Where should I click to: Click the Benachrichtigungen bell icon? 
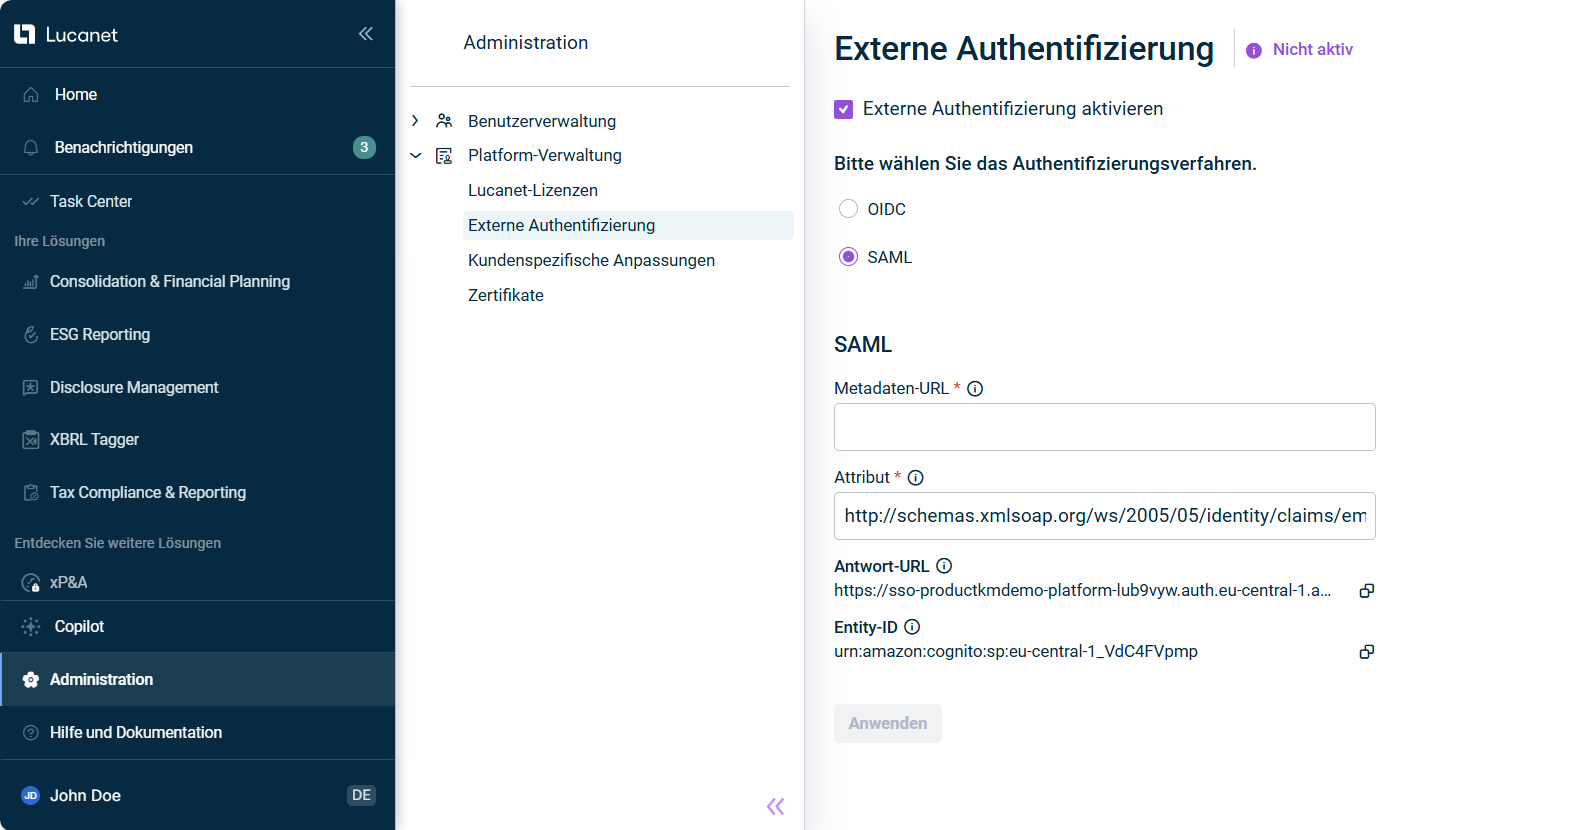[x=31, y=147]
